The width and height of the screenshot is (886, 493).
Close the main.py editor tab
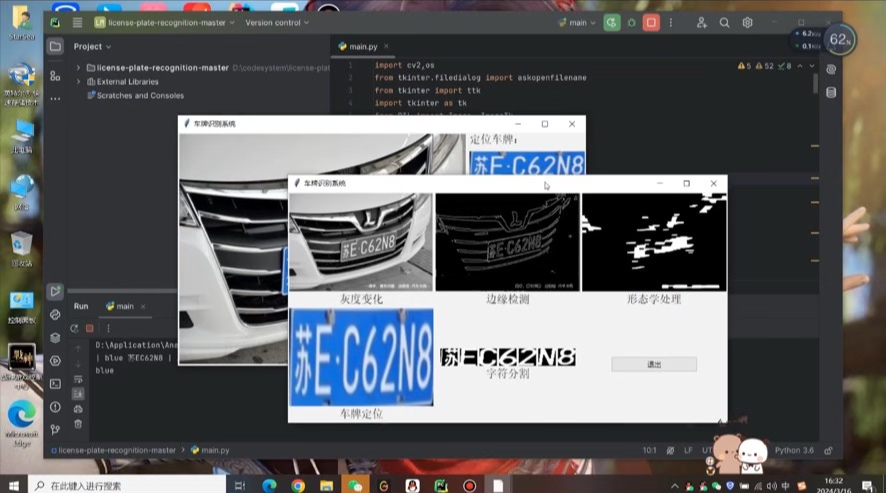(386, 46)
